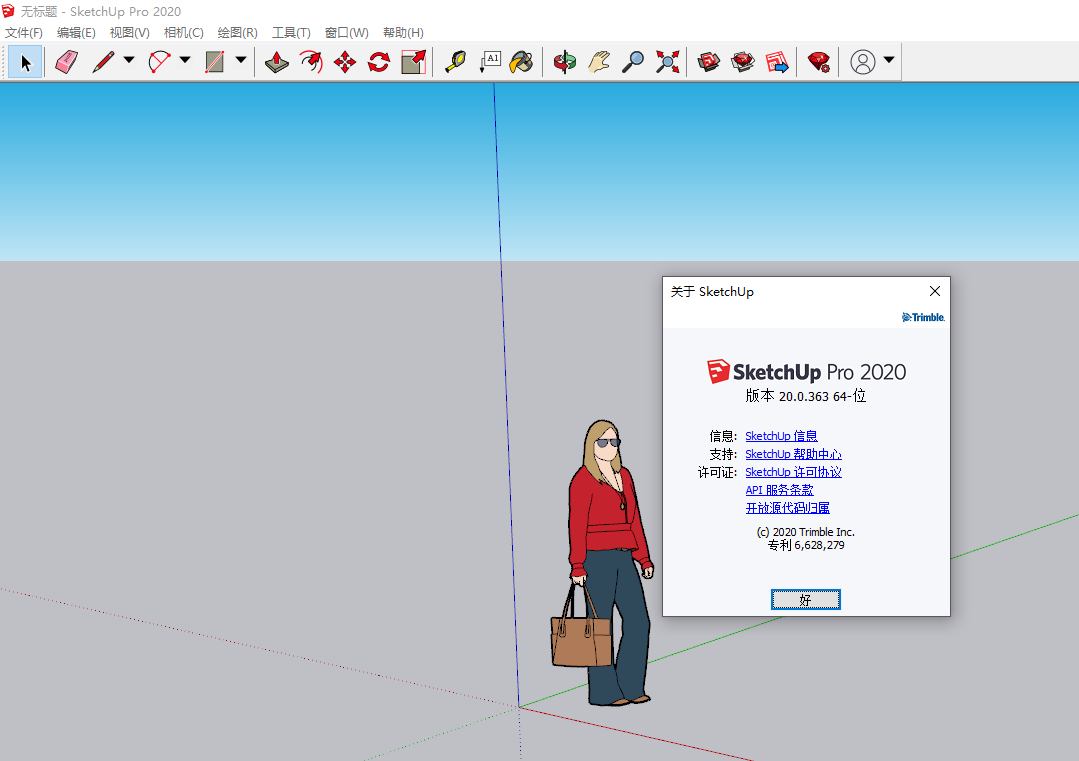Choose the Line pencil tool
The image size is (1079, 761).
tap(104, 62)
